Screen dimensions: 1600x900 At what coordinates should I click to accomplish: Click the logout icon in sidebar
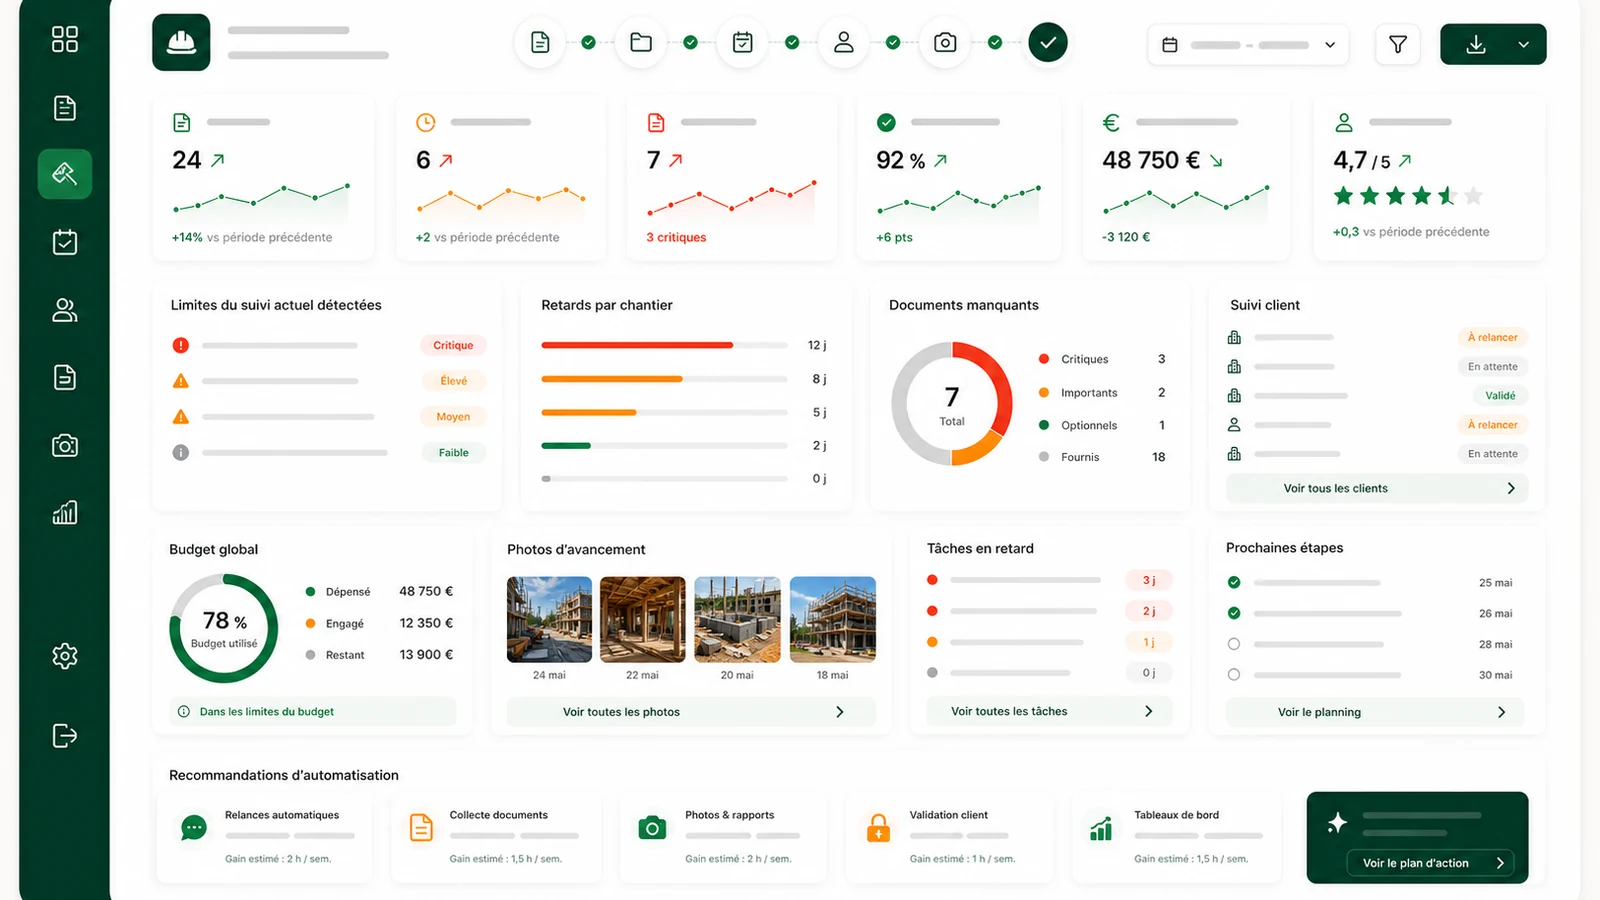pyautogui.click(x=65, y=736)
